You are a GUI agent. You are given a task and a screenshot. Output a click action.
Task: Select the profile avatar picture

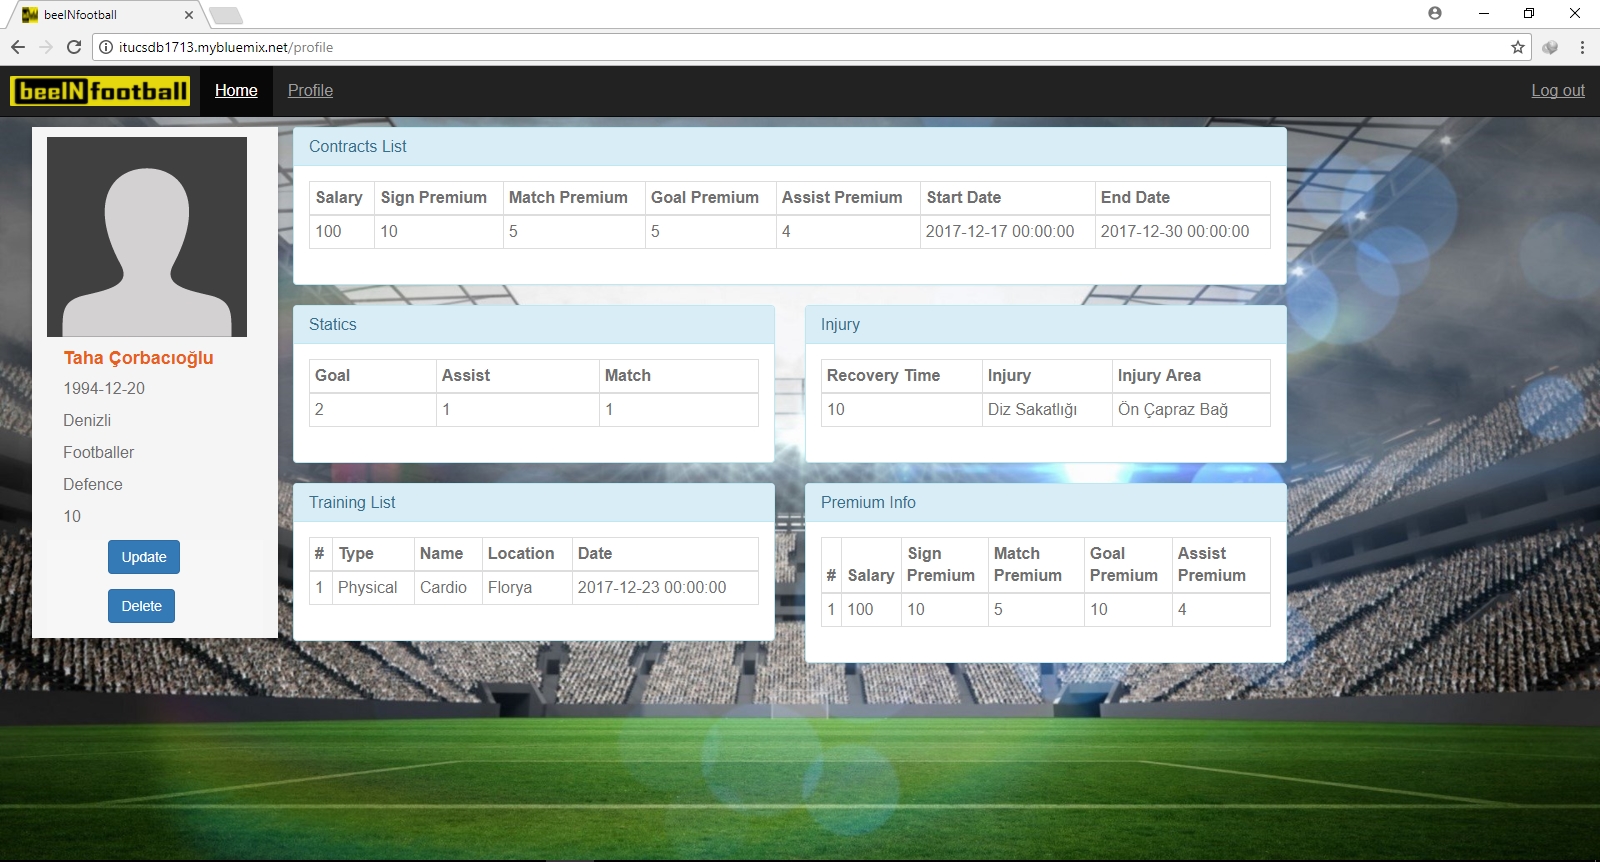(147, 237)
